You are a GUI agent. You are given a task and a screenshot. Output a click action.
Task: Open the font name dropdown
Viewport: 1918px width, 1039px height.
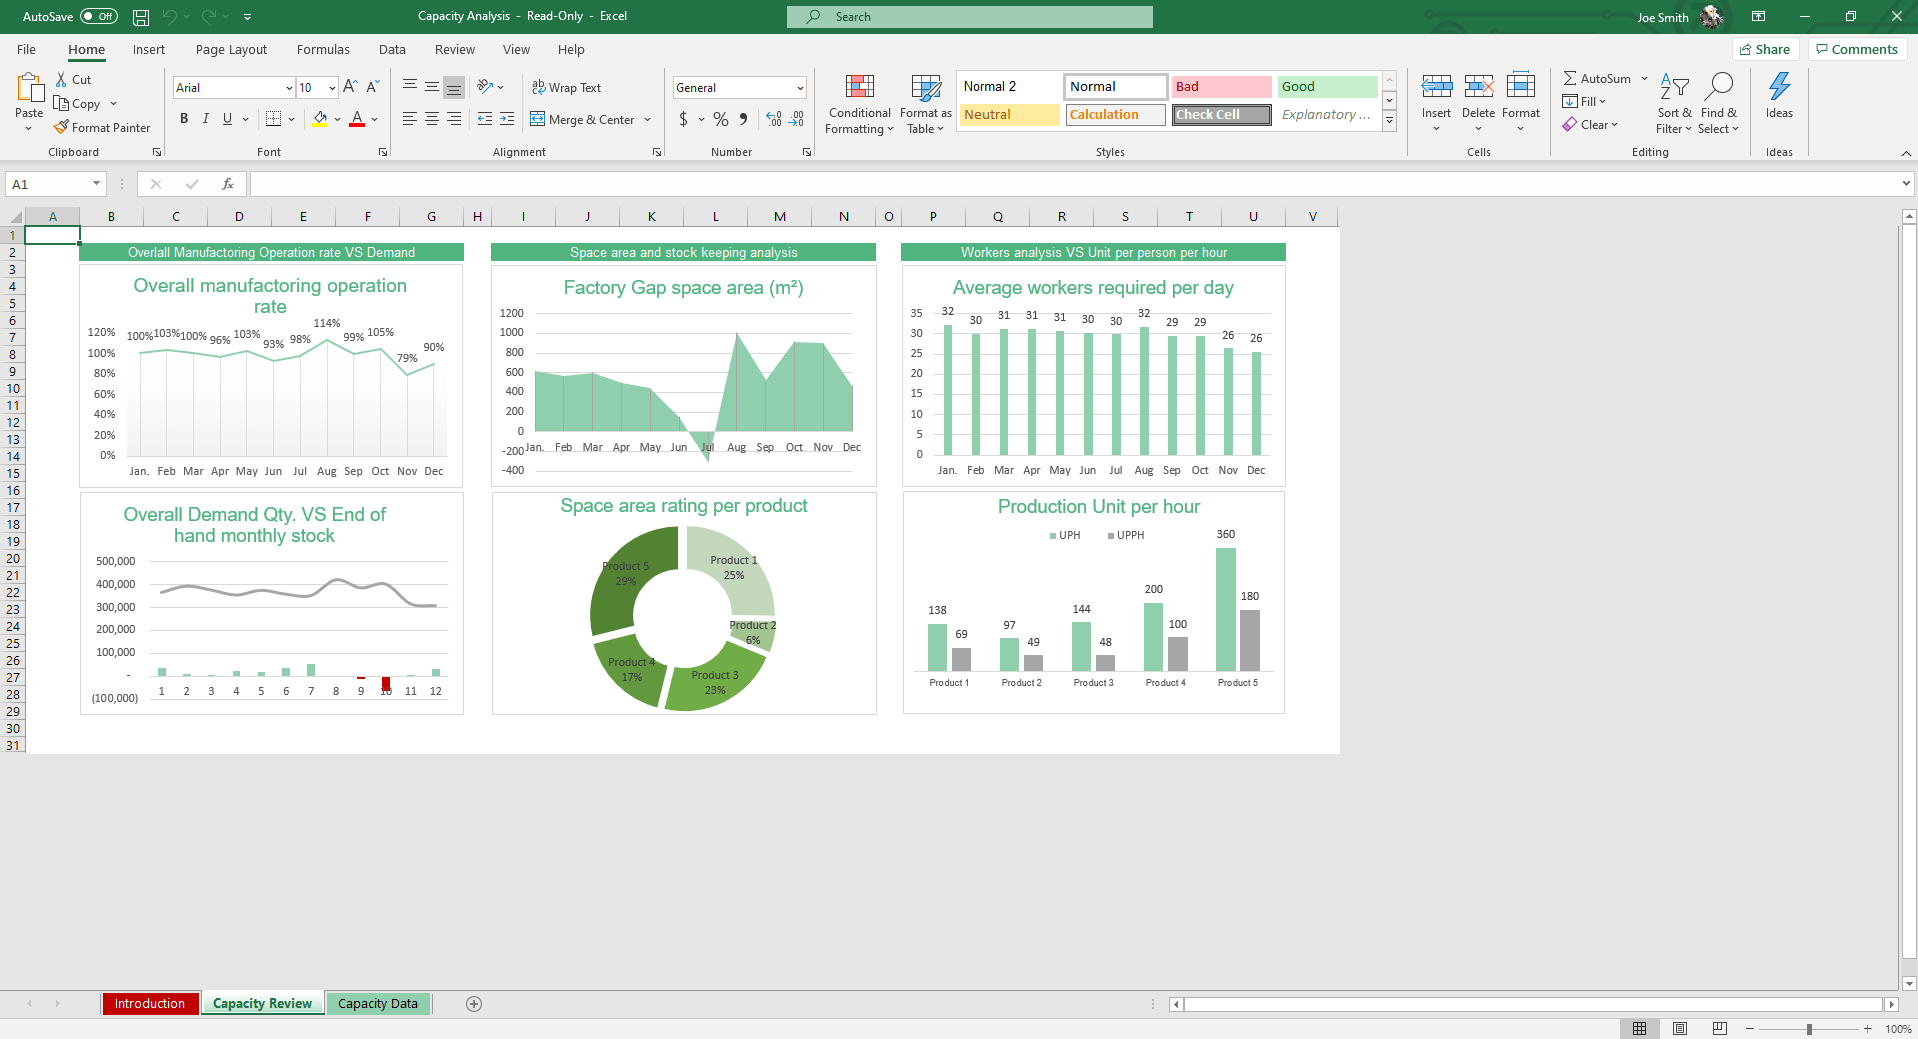(289, 88)
